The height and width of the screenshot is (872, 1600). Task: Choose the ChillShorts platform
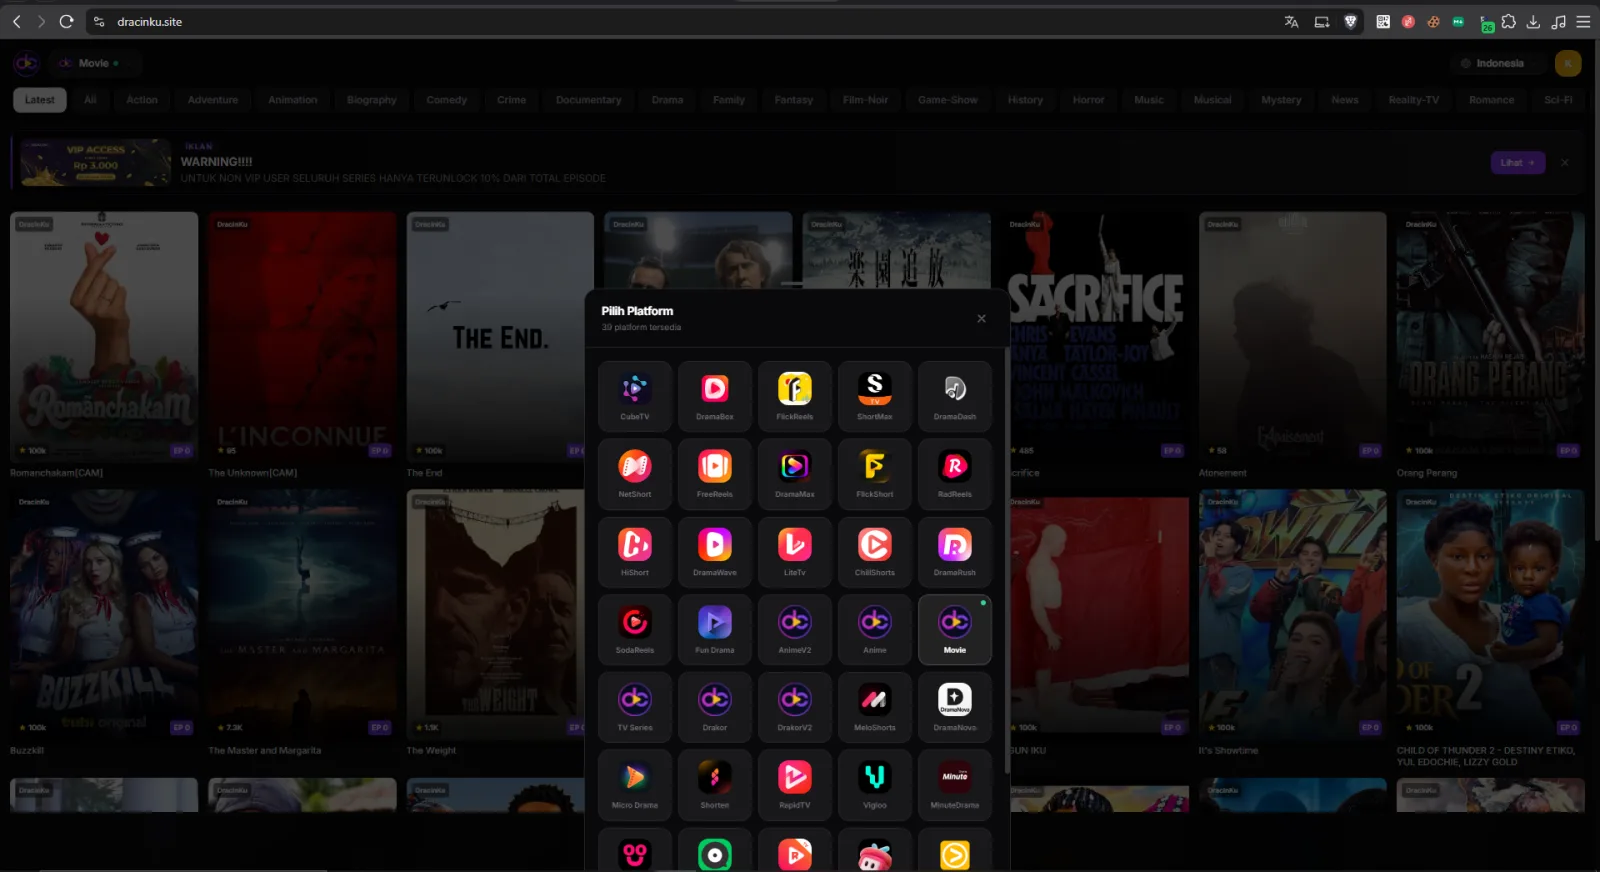(875, 552)
